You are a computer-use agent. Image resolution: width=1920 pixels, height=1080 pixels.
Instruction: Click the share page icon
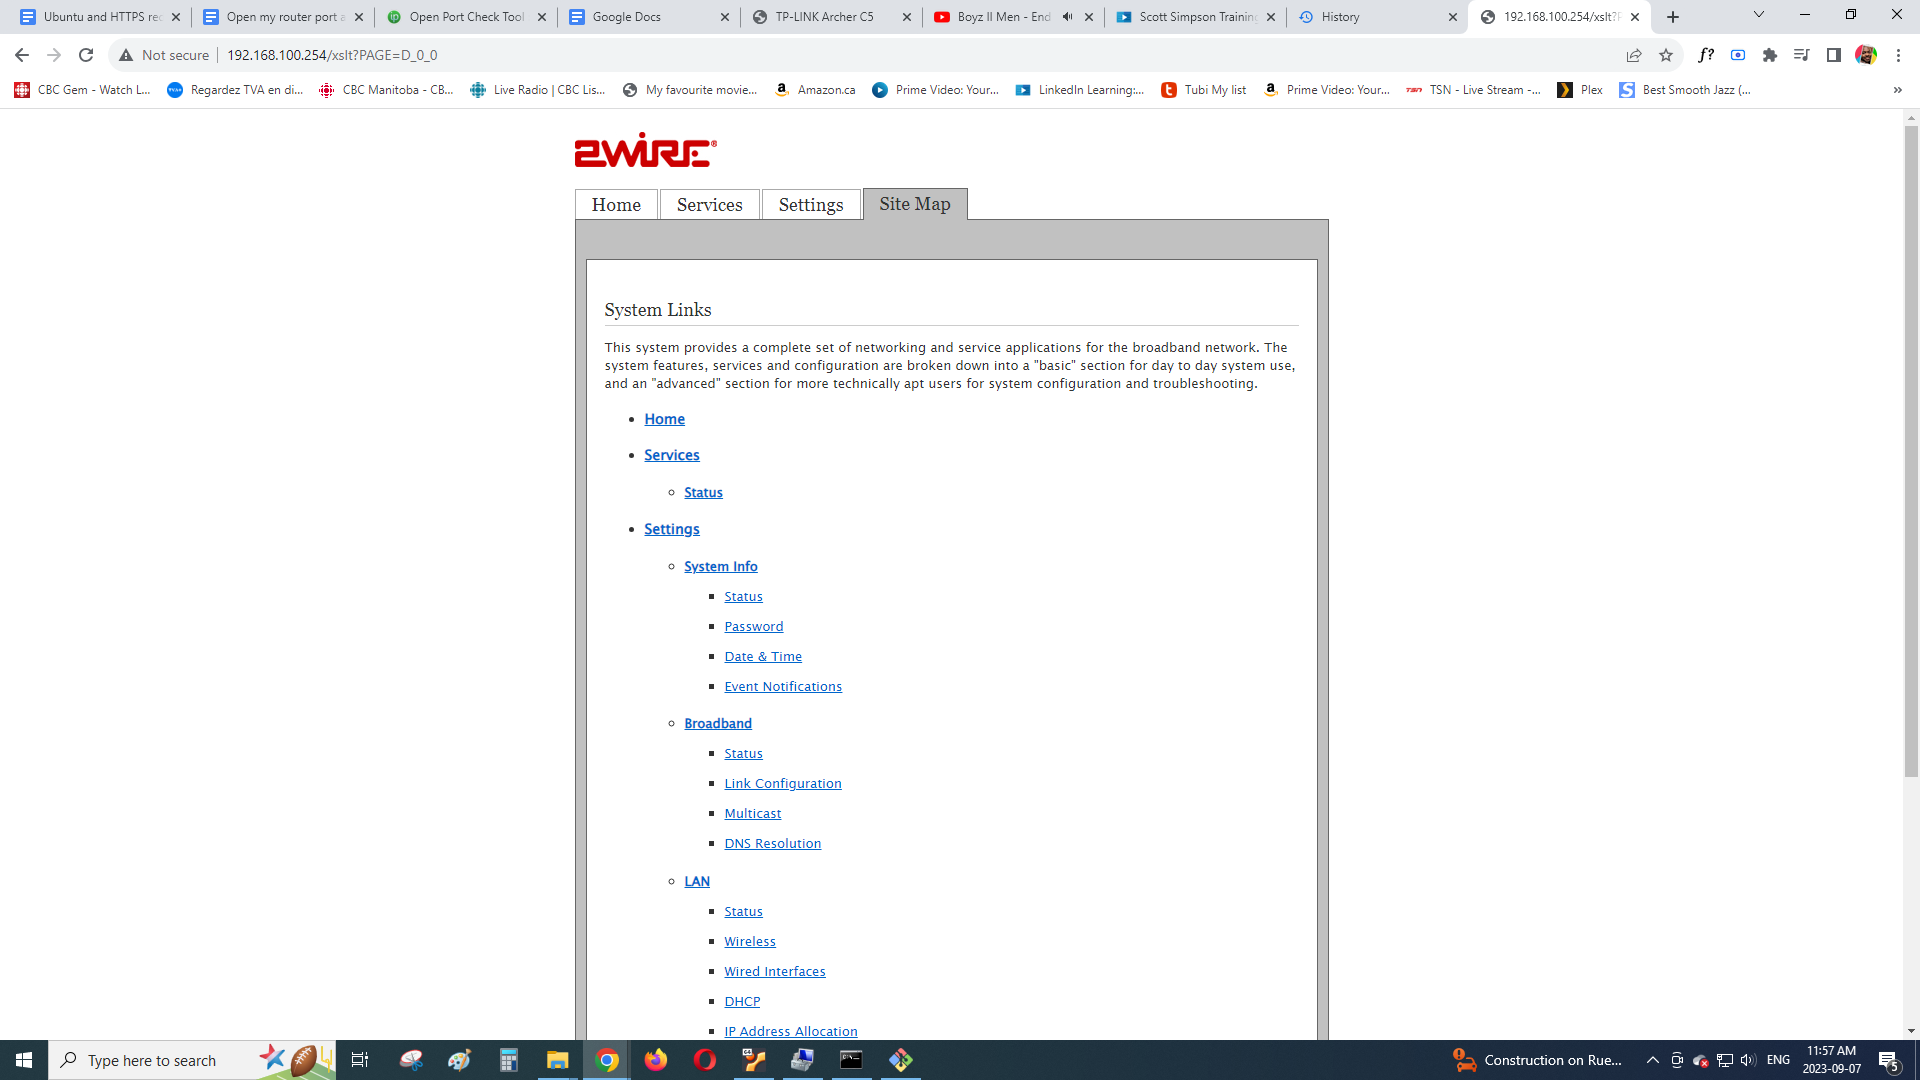[x=1634, y=55]
